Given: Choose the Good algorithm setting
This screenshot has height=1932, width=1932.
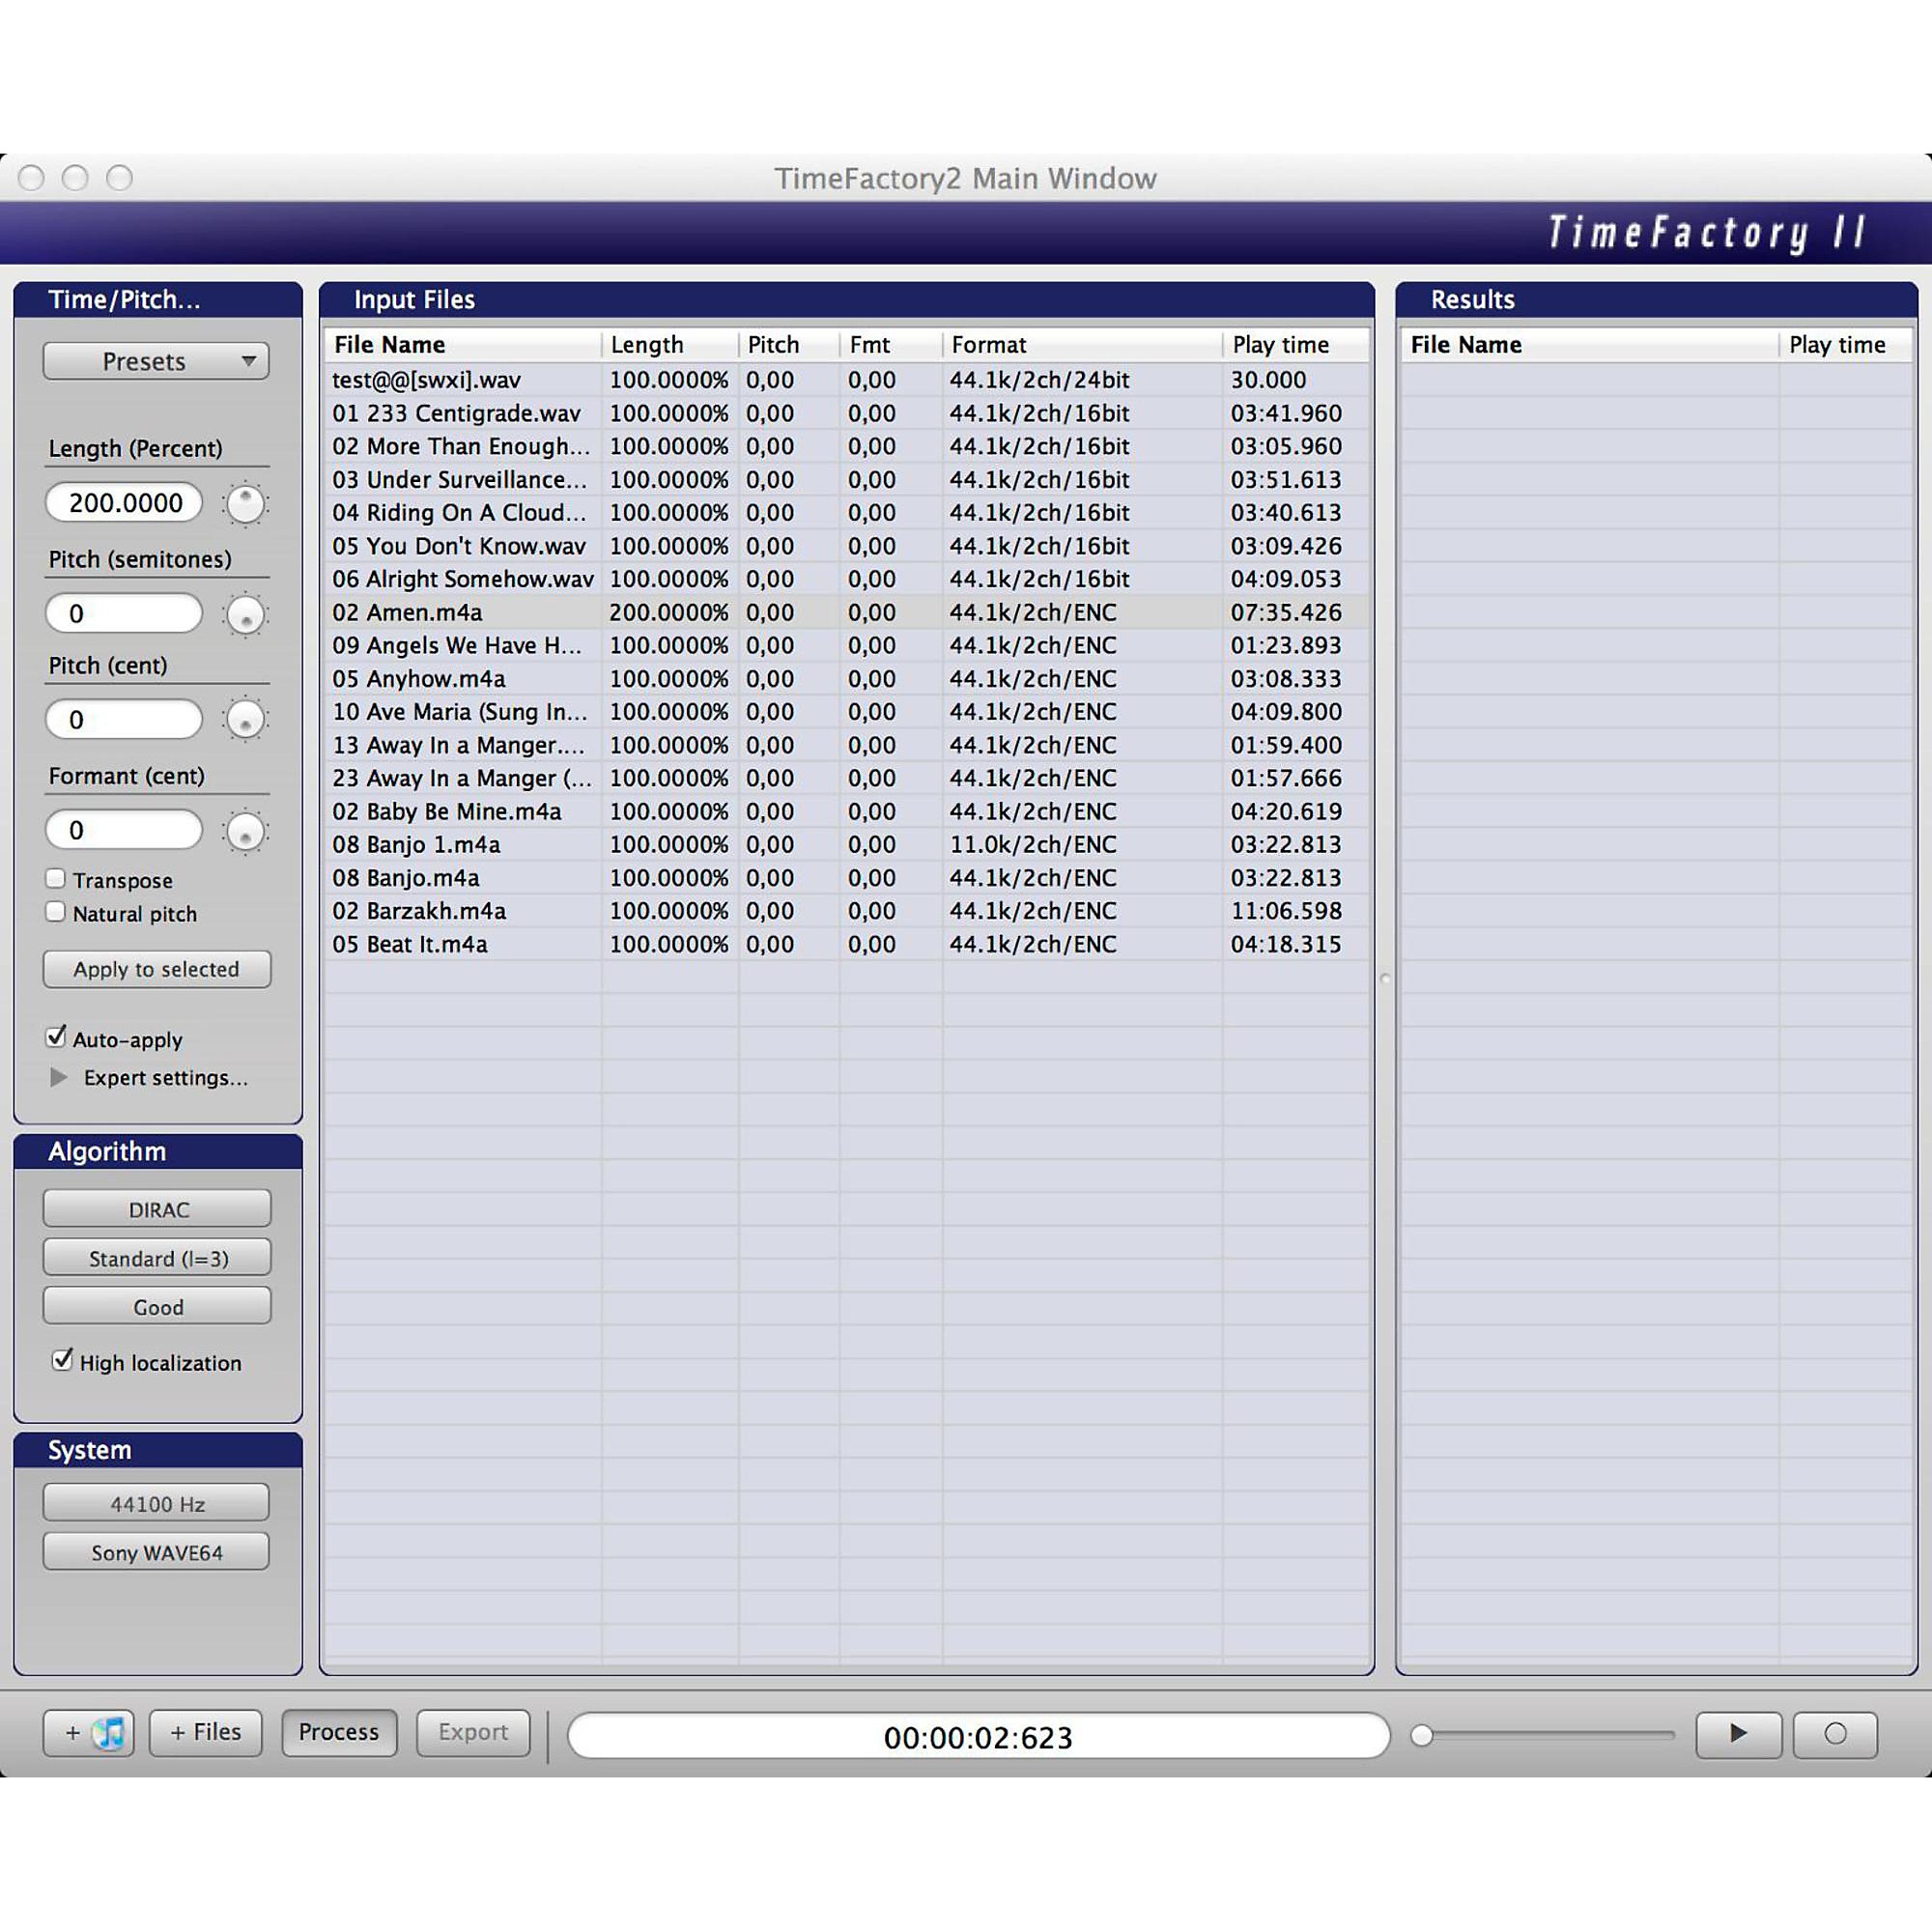Looking at the screenshot, I should (156, 1306).
